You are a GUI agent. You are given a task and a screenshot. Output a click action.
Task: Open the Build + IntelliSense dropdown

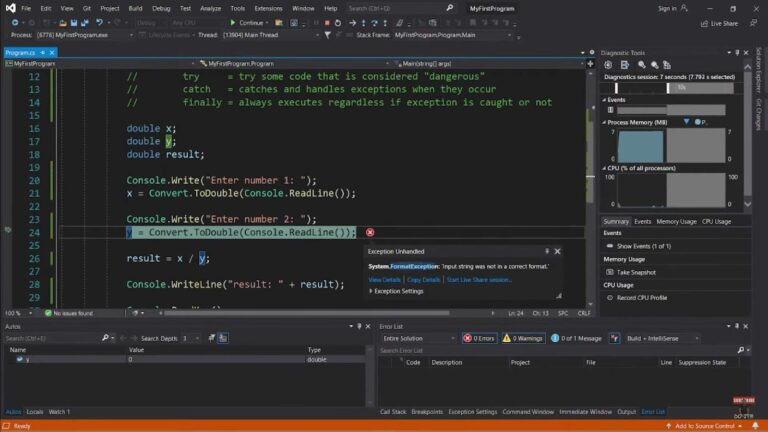[662, 338]
